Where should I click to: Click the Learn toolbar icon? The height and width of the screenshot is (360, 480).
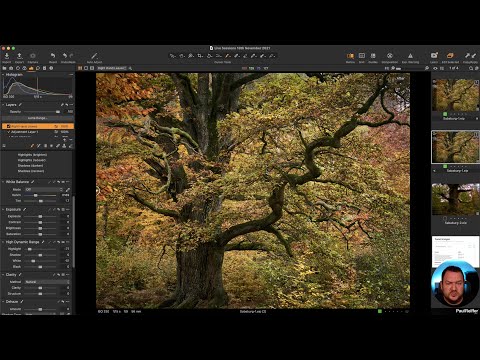(x=434, y=56)
